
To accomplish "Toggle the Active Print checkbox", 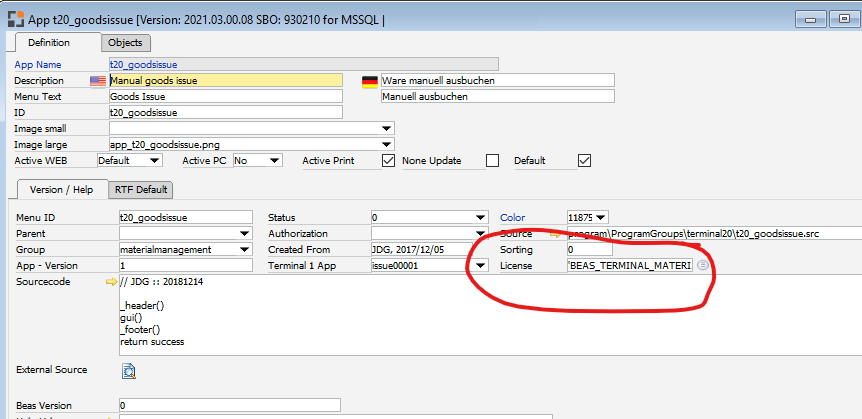I will tap(390, 160).
